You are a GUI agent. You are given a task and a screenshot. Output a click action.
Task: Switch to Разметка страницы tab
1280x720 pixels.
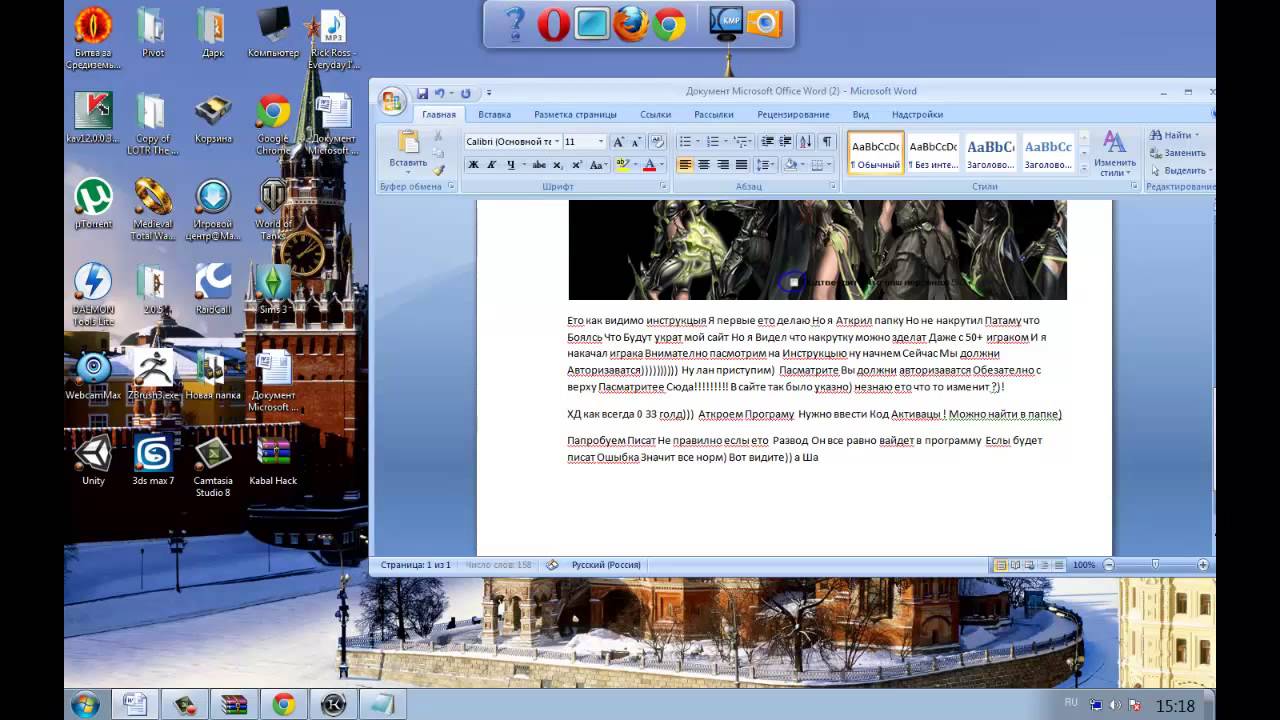coord(575,115)
